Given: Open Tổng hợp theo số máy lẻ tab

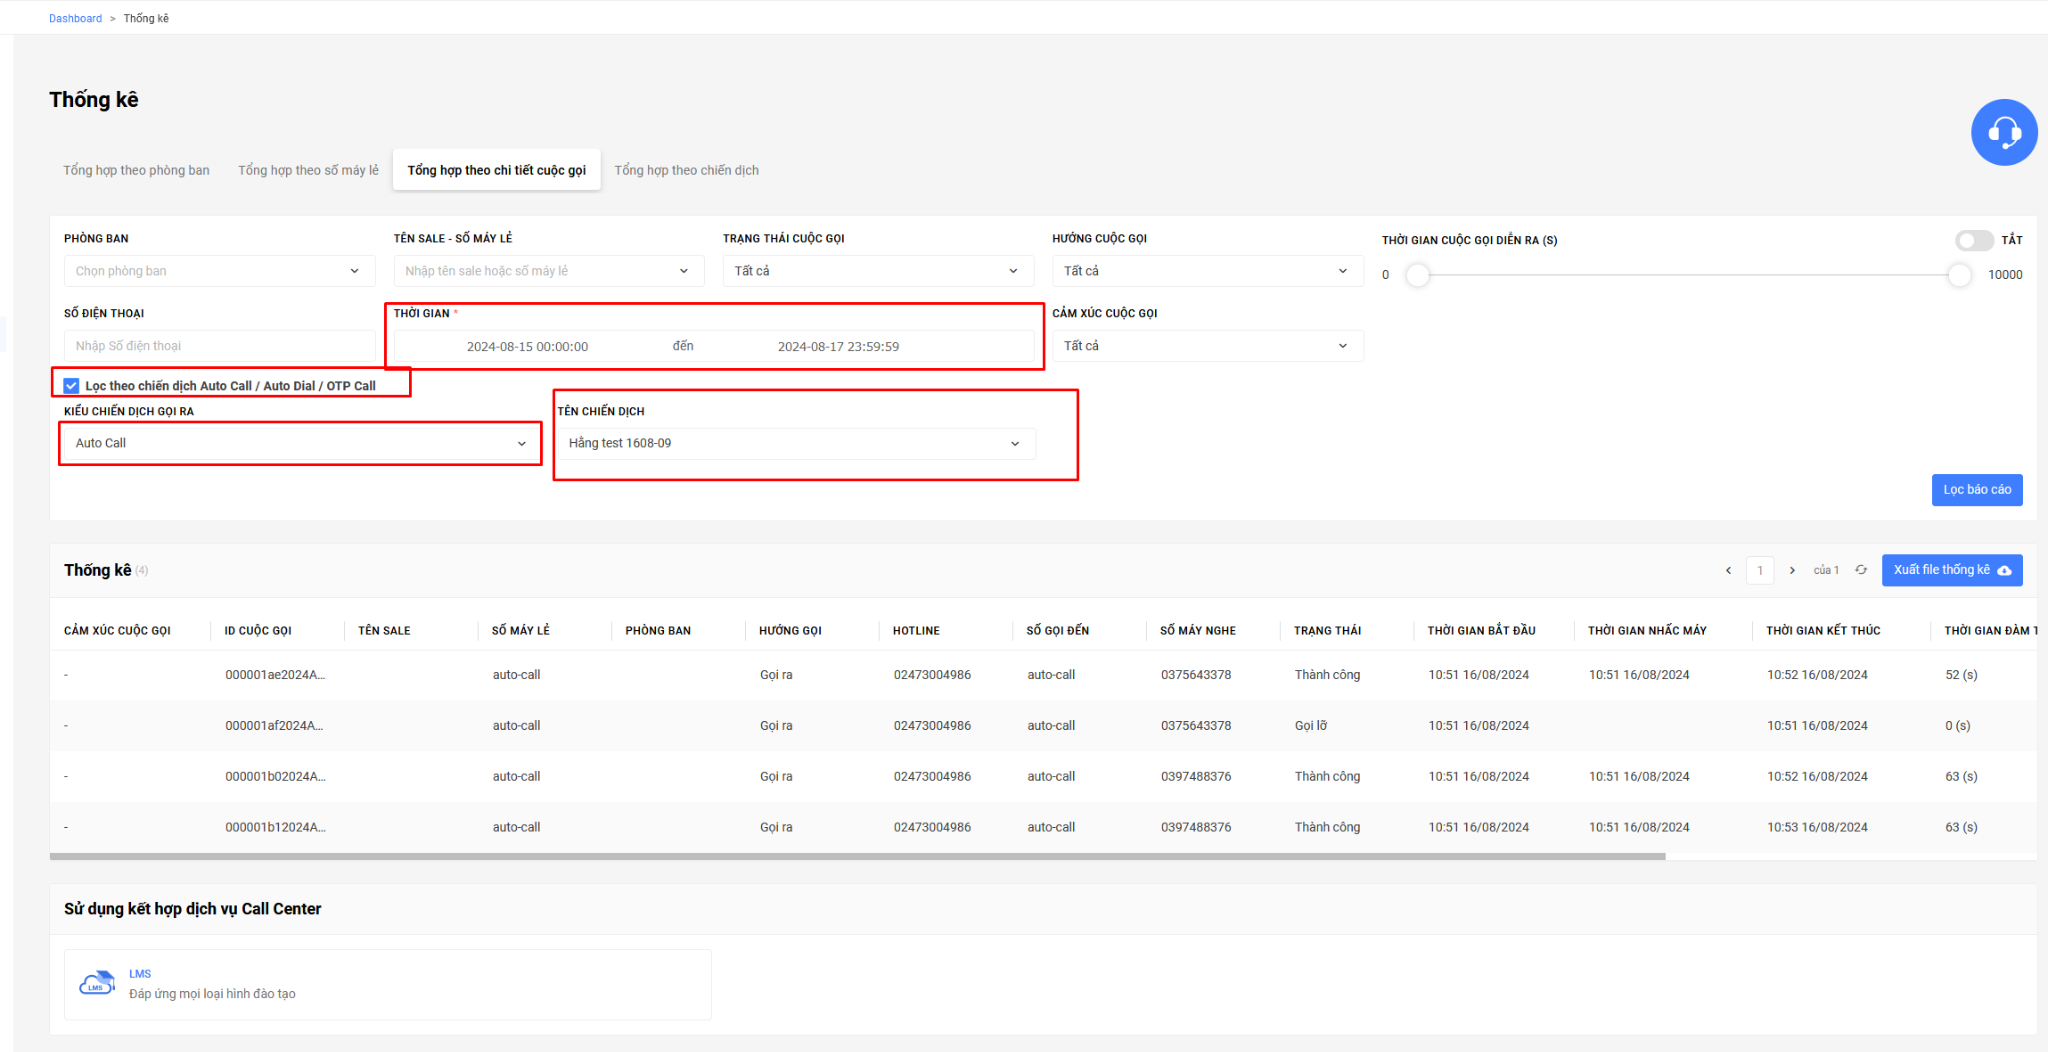Looking at the screenshot, I should (x=308, y=170).
